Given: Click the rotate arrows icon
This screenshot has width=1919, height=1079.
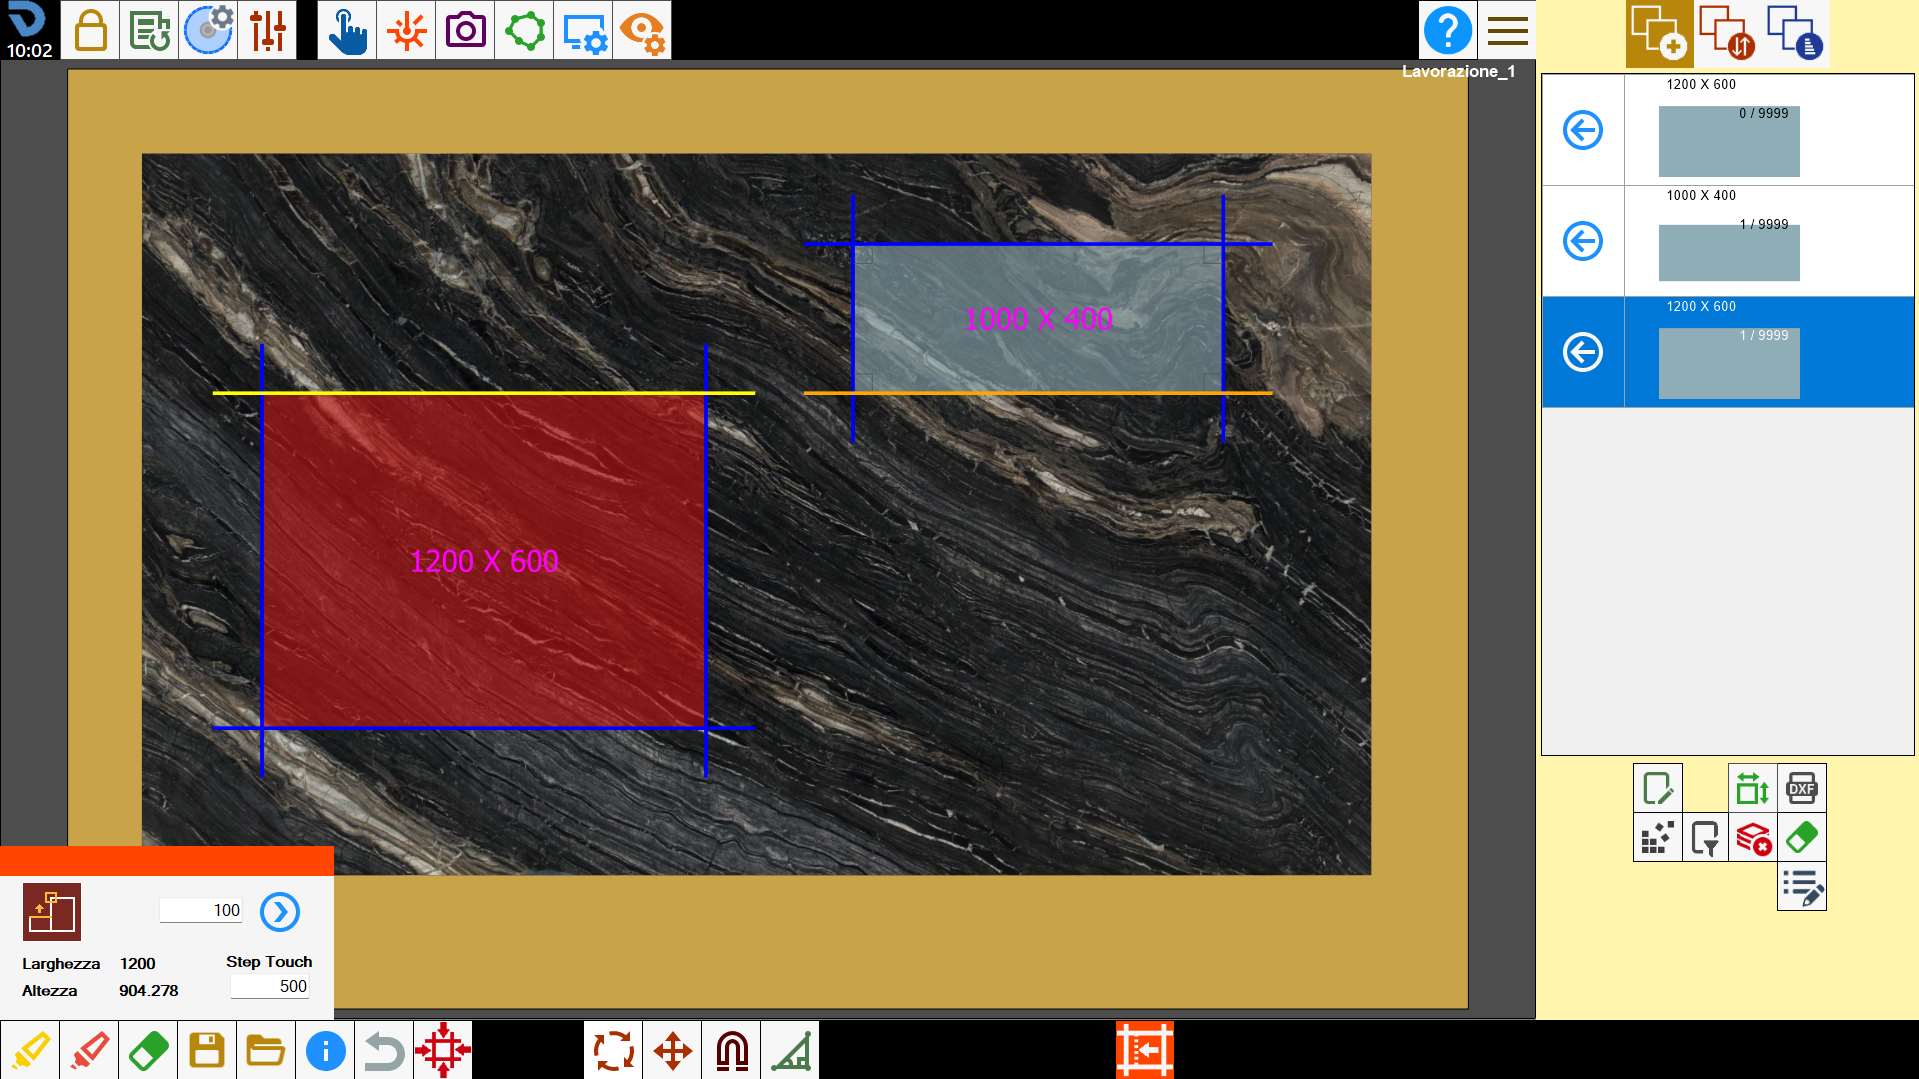Looking at the screenshot, I should pos(614,1050).
